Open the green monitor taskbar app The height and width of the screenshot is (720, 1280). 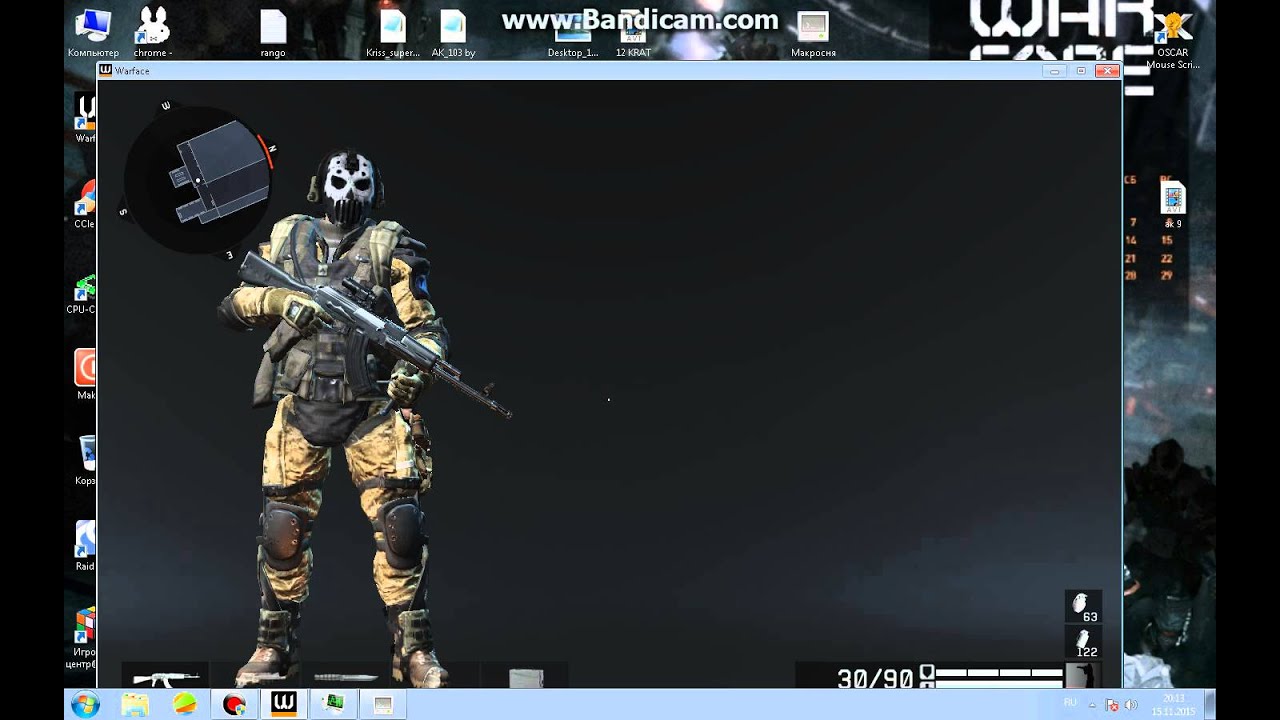pos(334,704)
